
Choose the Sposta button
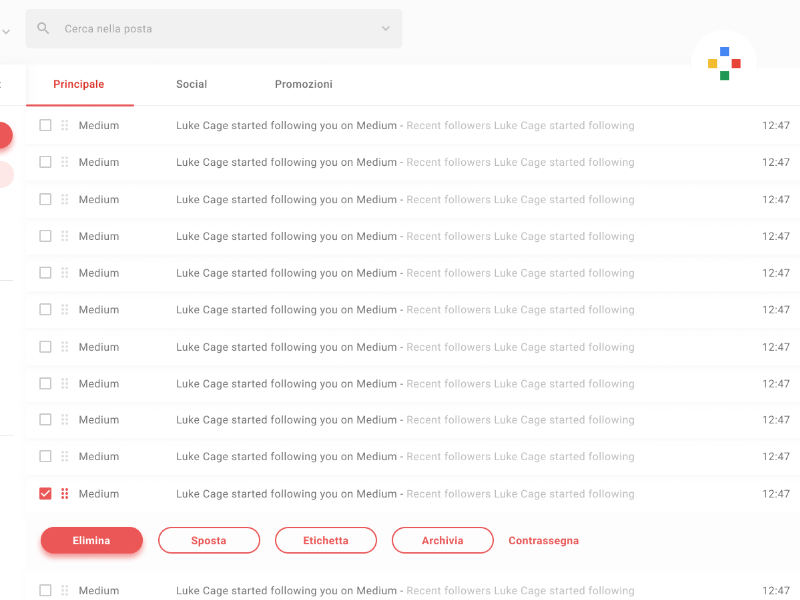point(209,540)
